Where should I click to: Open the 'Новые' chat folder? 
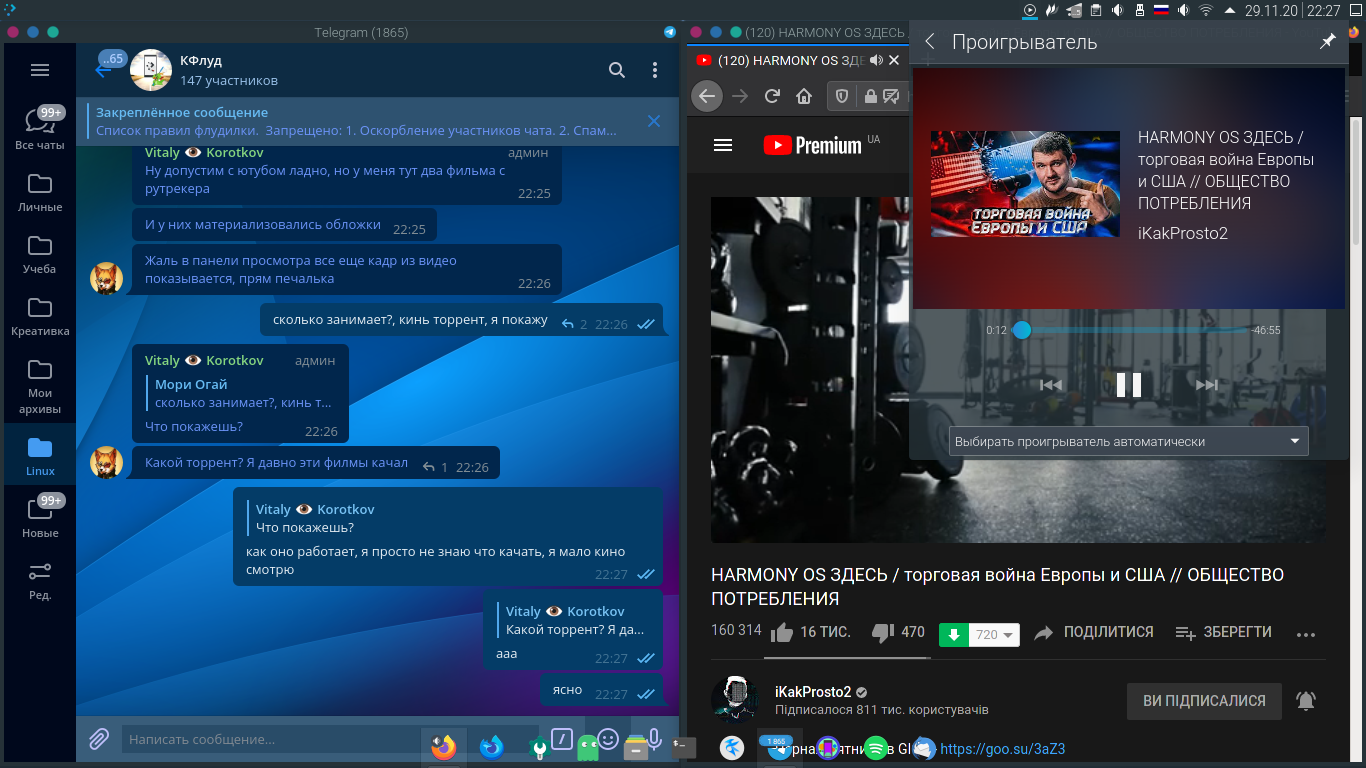coord(39,517)
